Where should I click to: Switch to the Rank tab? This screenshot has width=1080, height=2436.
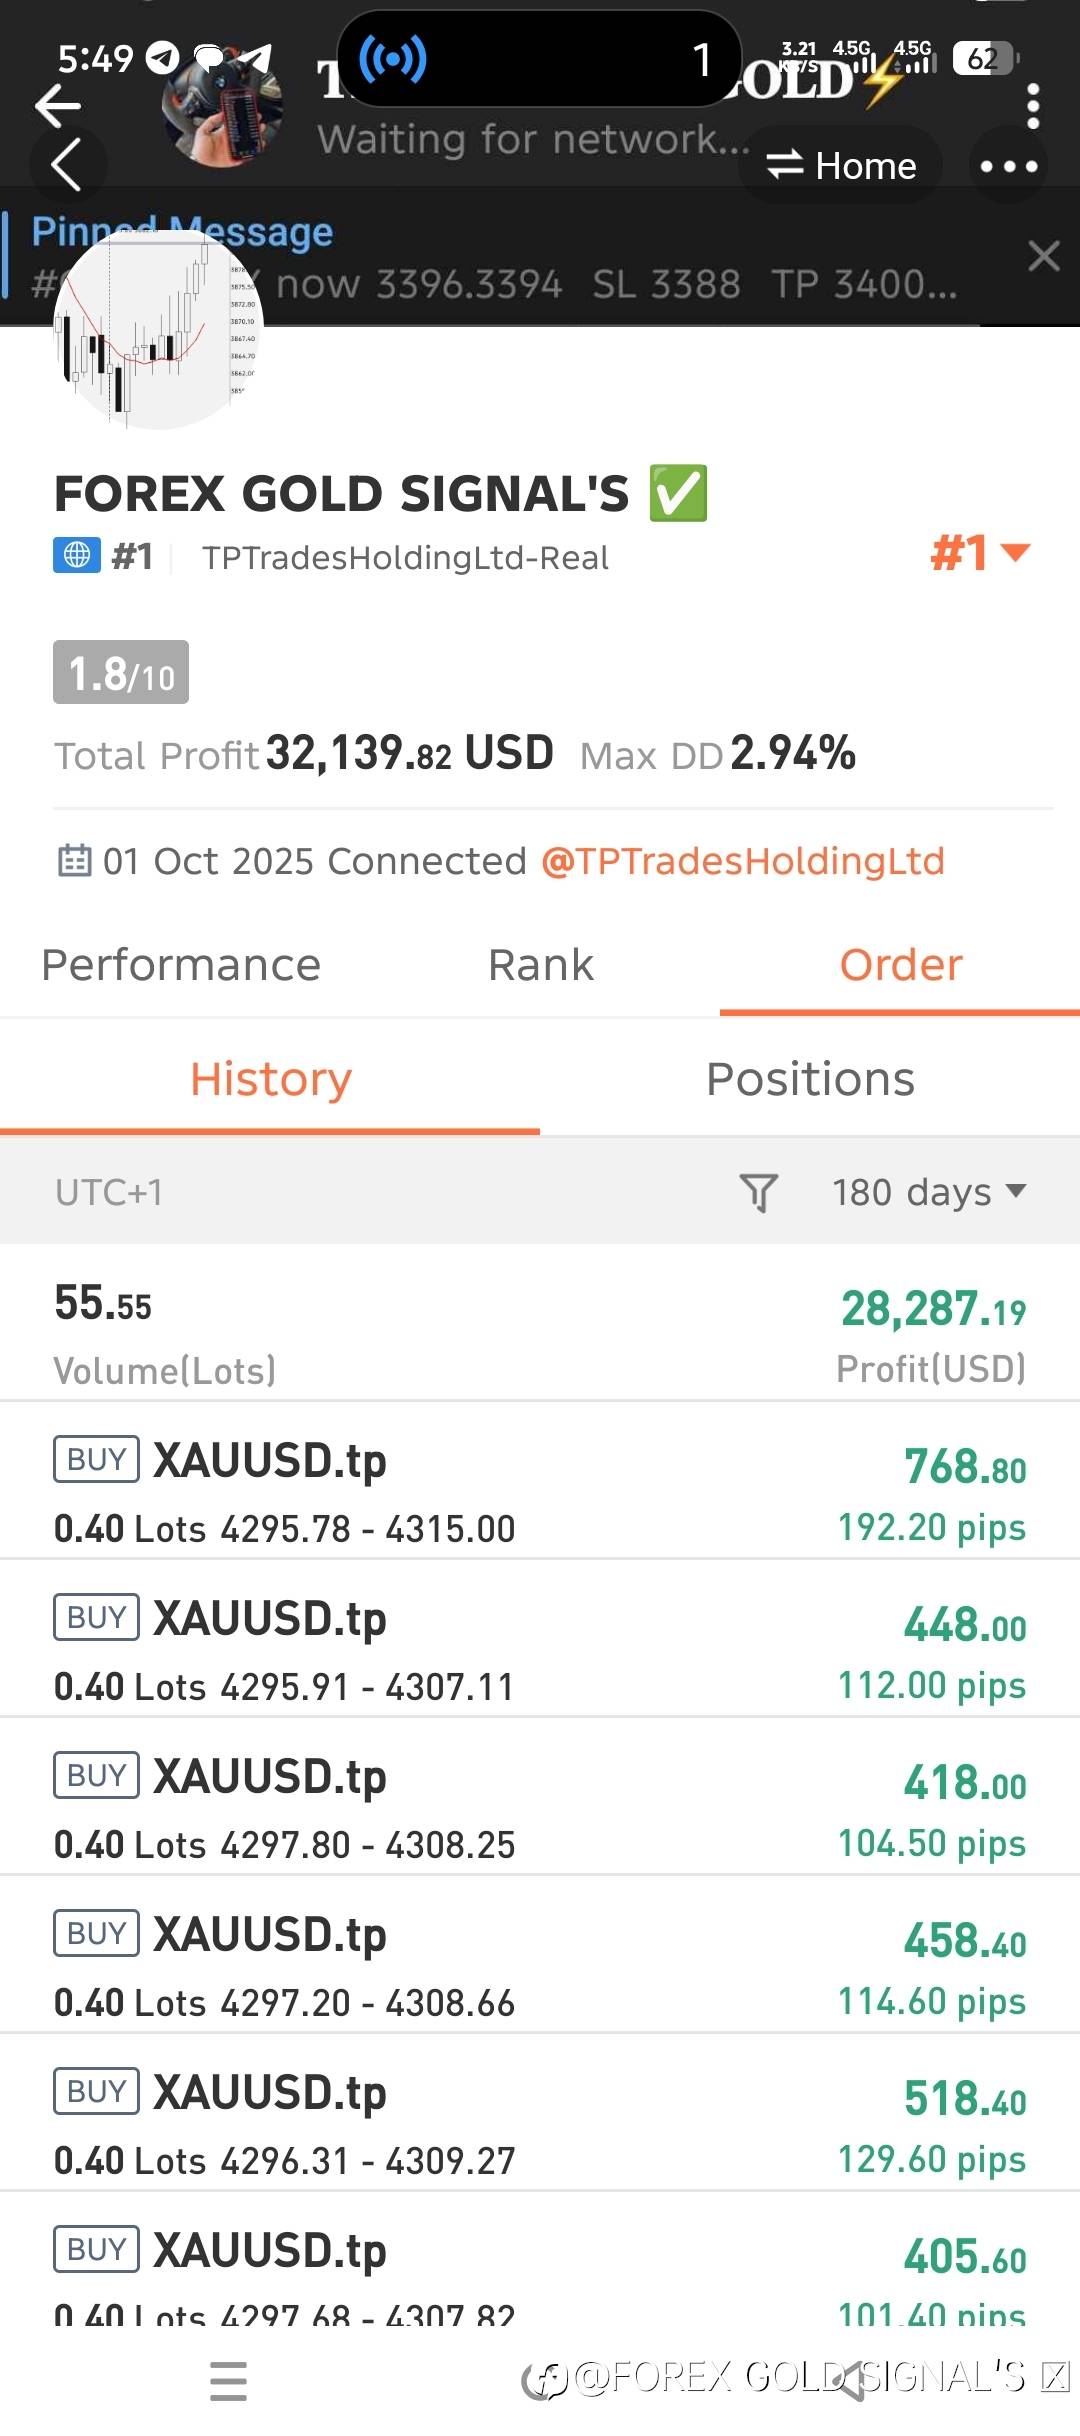point(540,965)
